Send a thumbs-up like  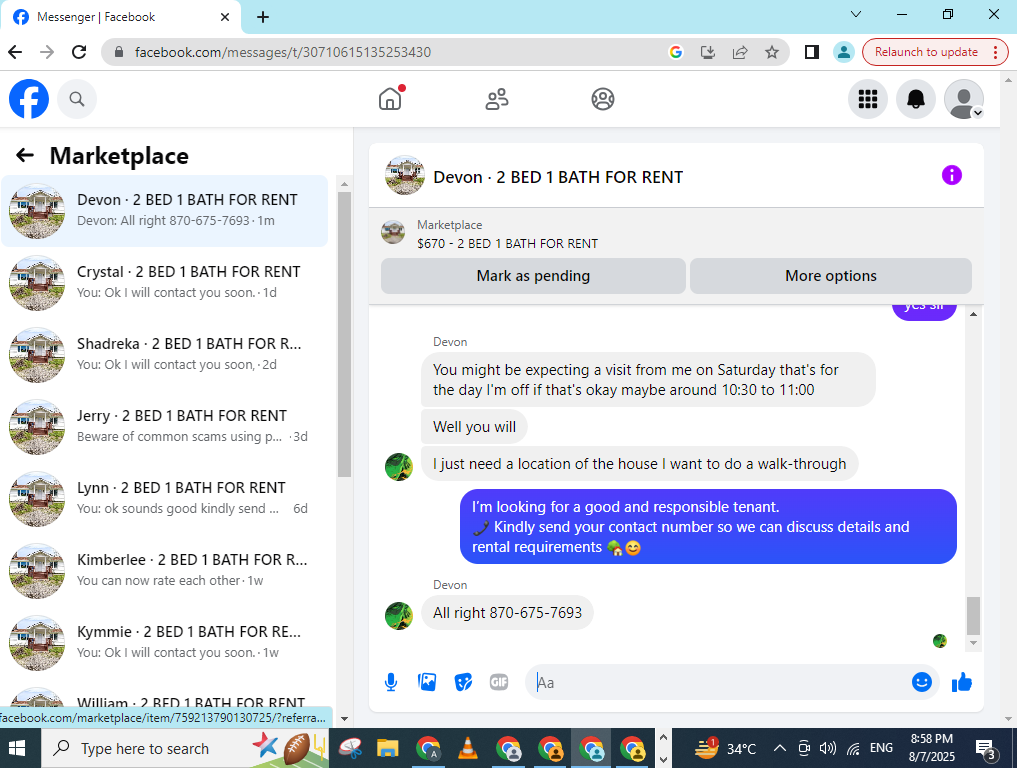[962, 682]
